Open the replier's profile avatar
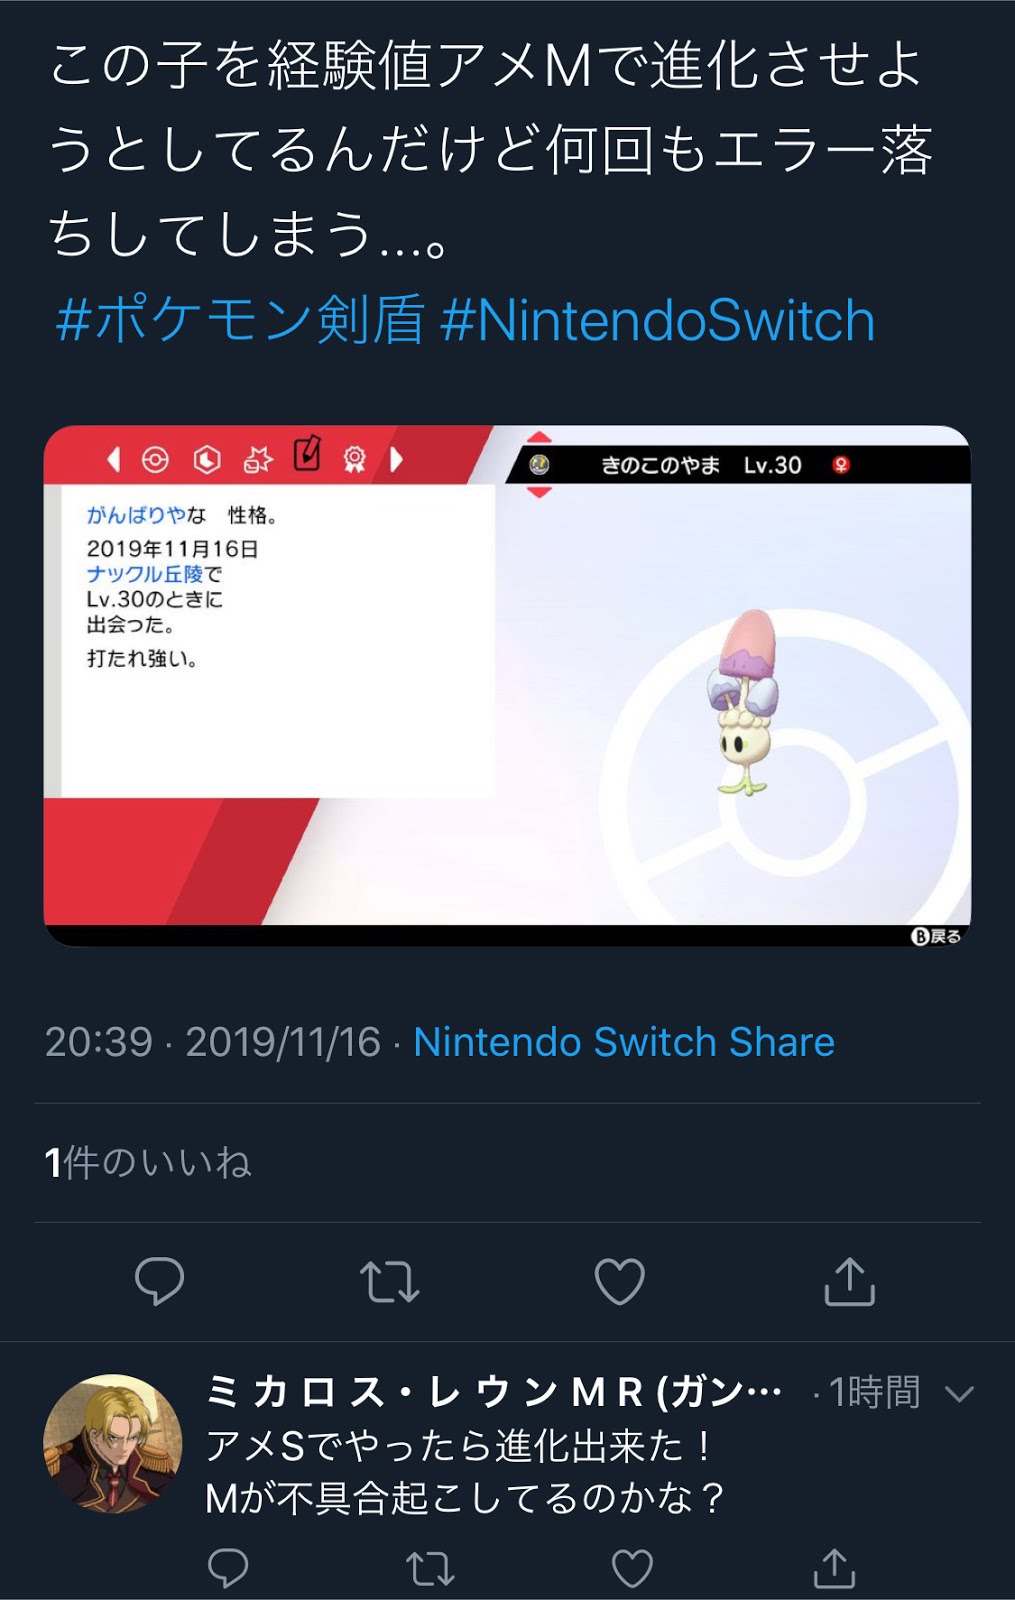 pos(113,1443)
